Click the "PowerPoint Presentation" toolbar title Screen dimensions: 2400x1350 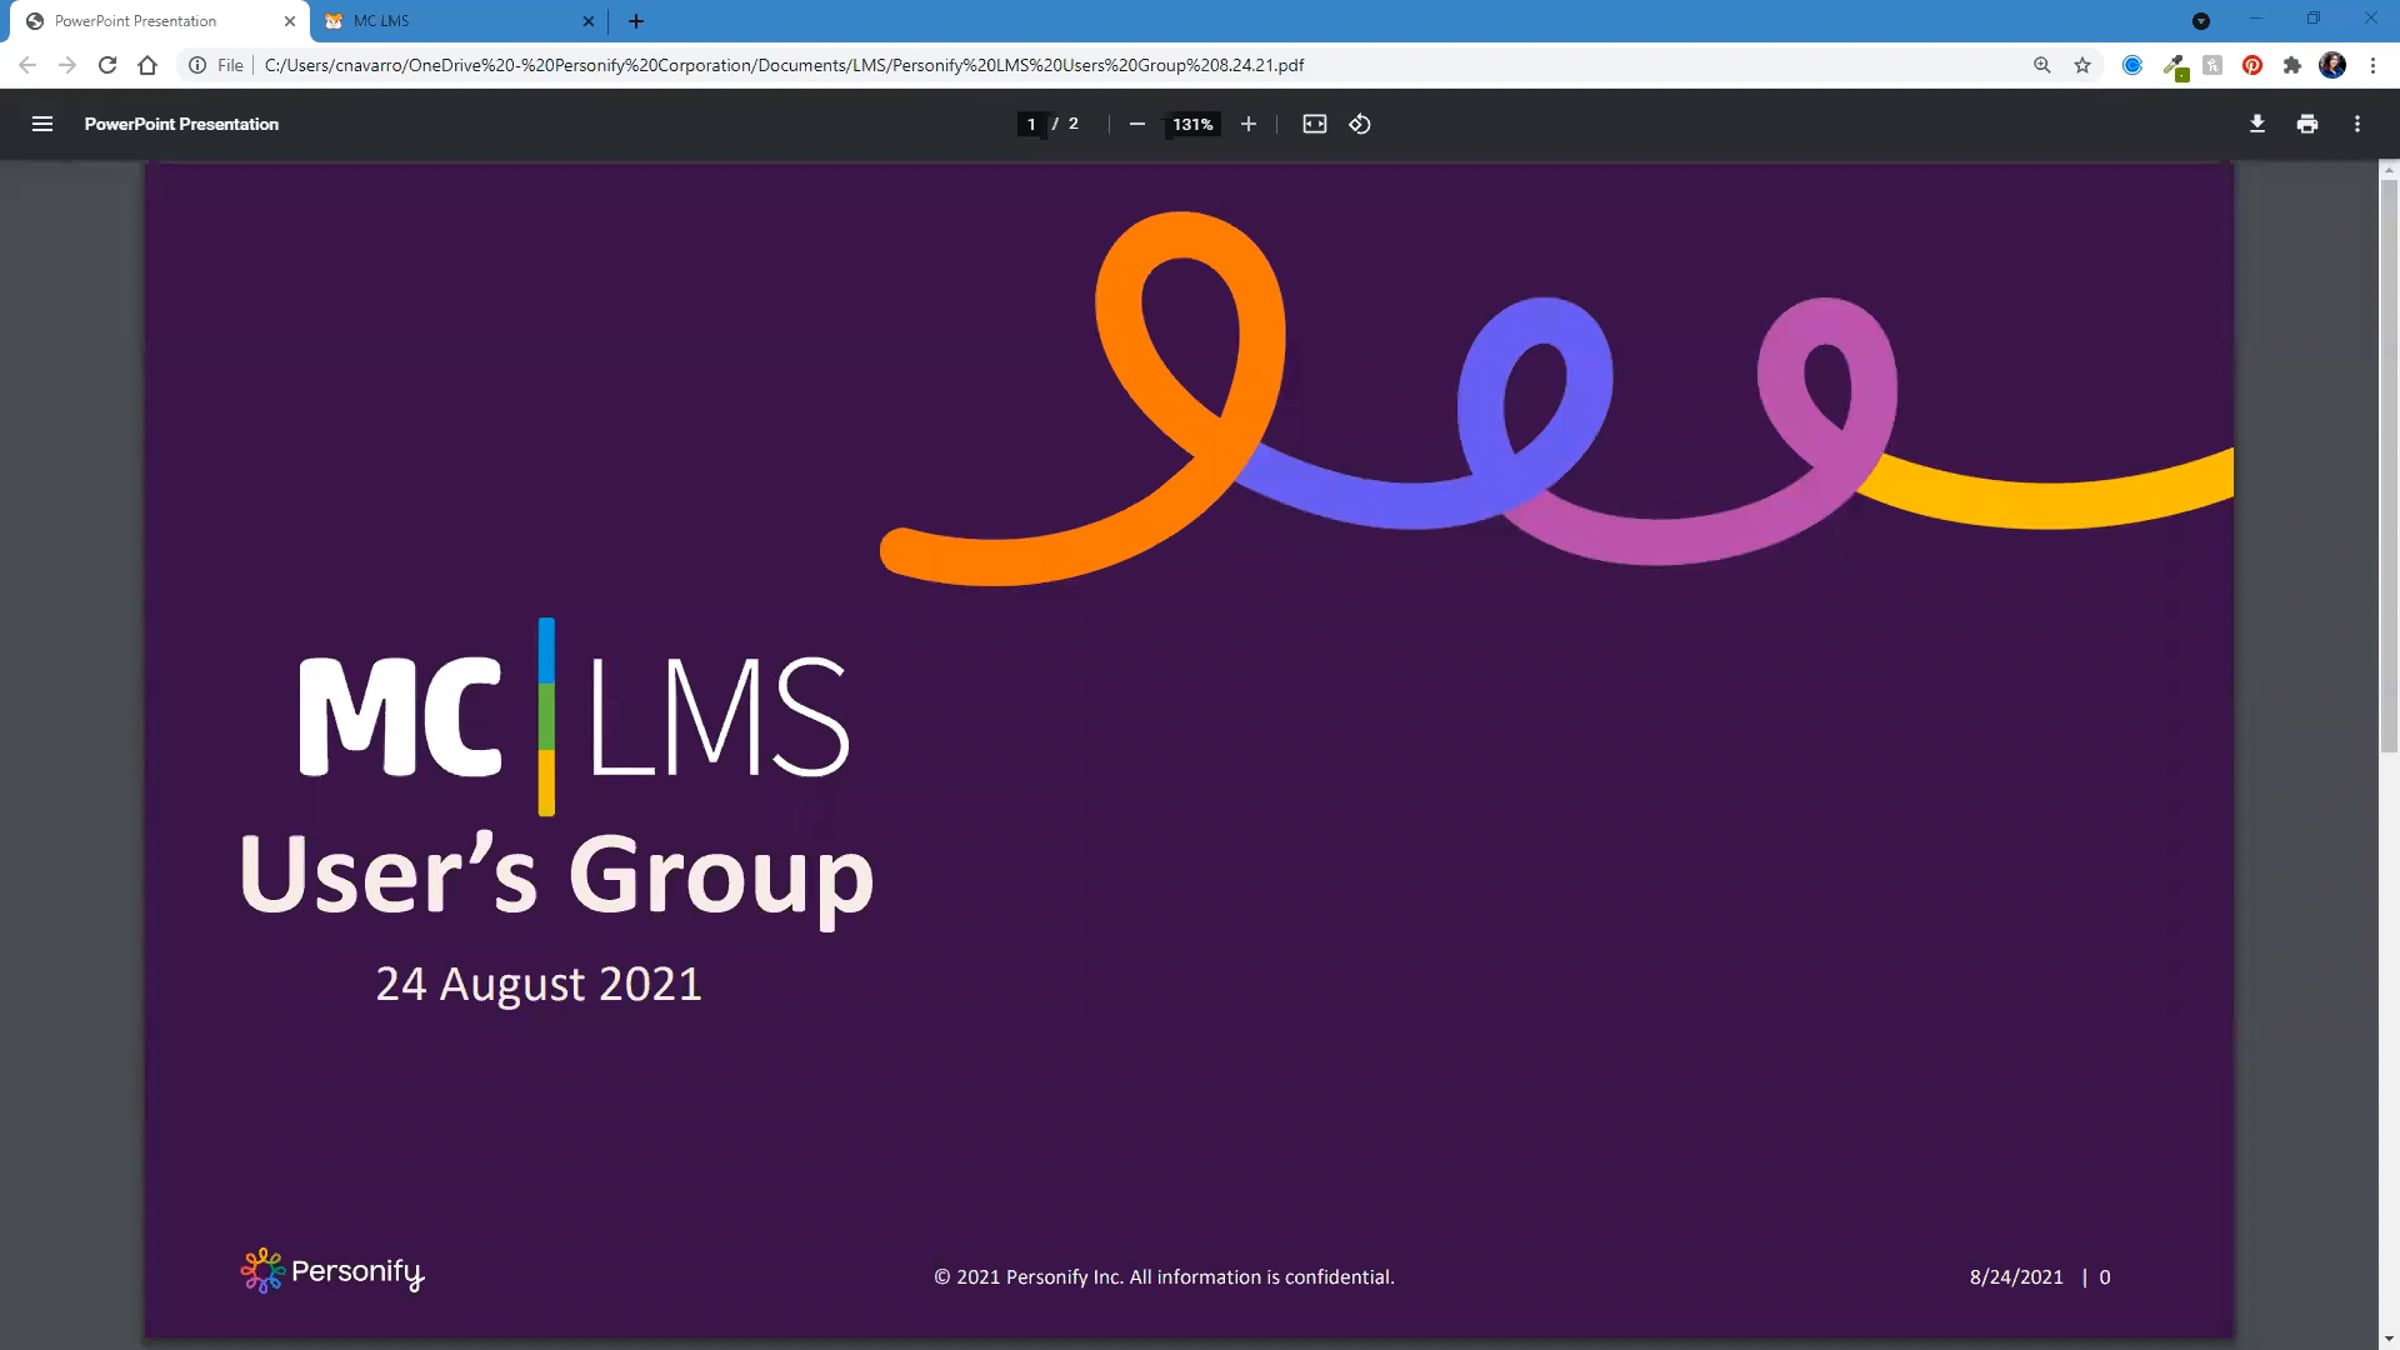point(182,124)
